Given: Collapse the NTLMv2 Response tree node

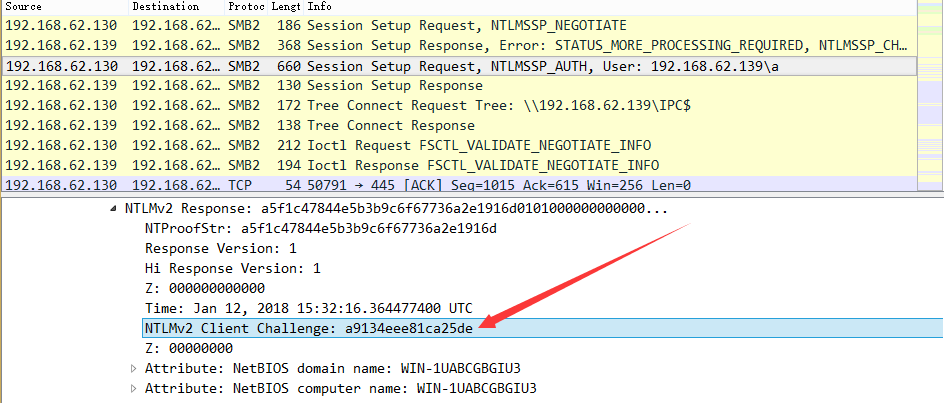Looking at the screenshot, I should click(114, 209).
